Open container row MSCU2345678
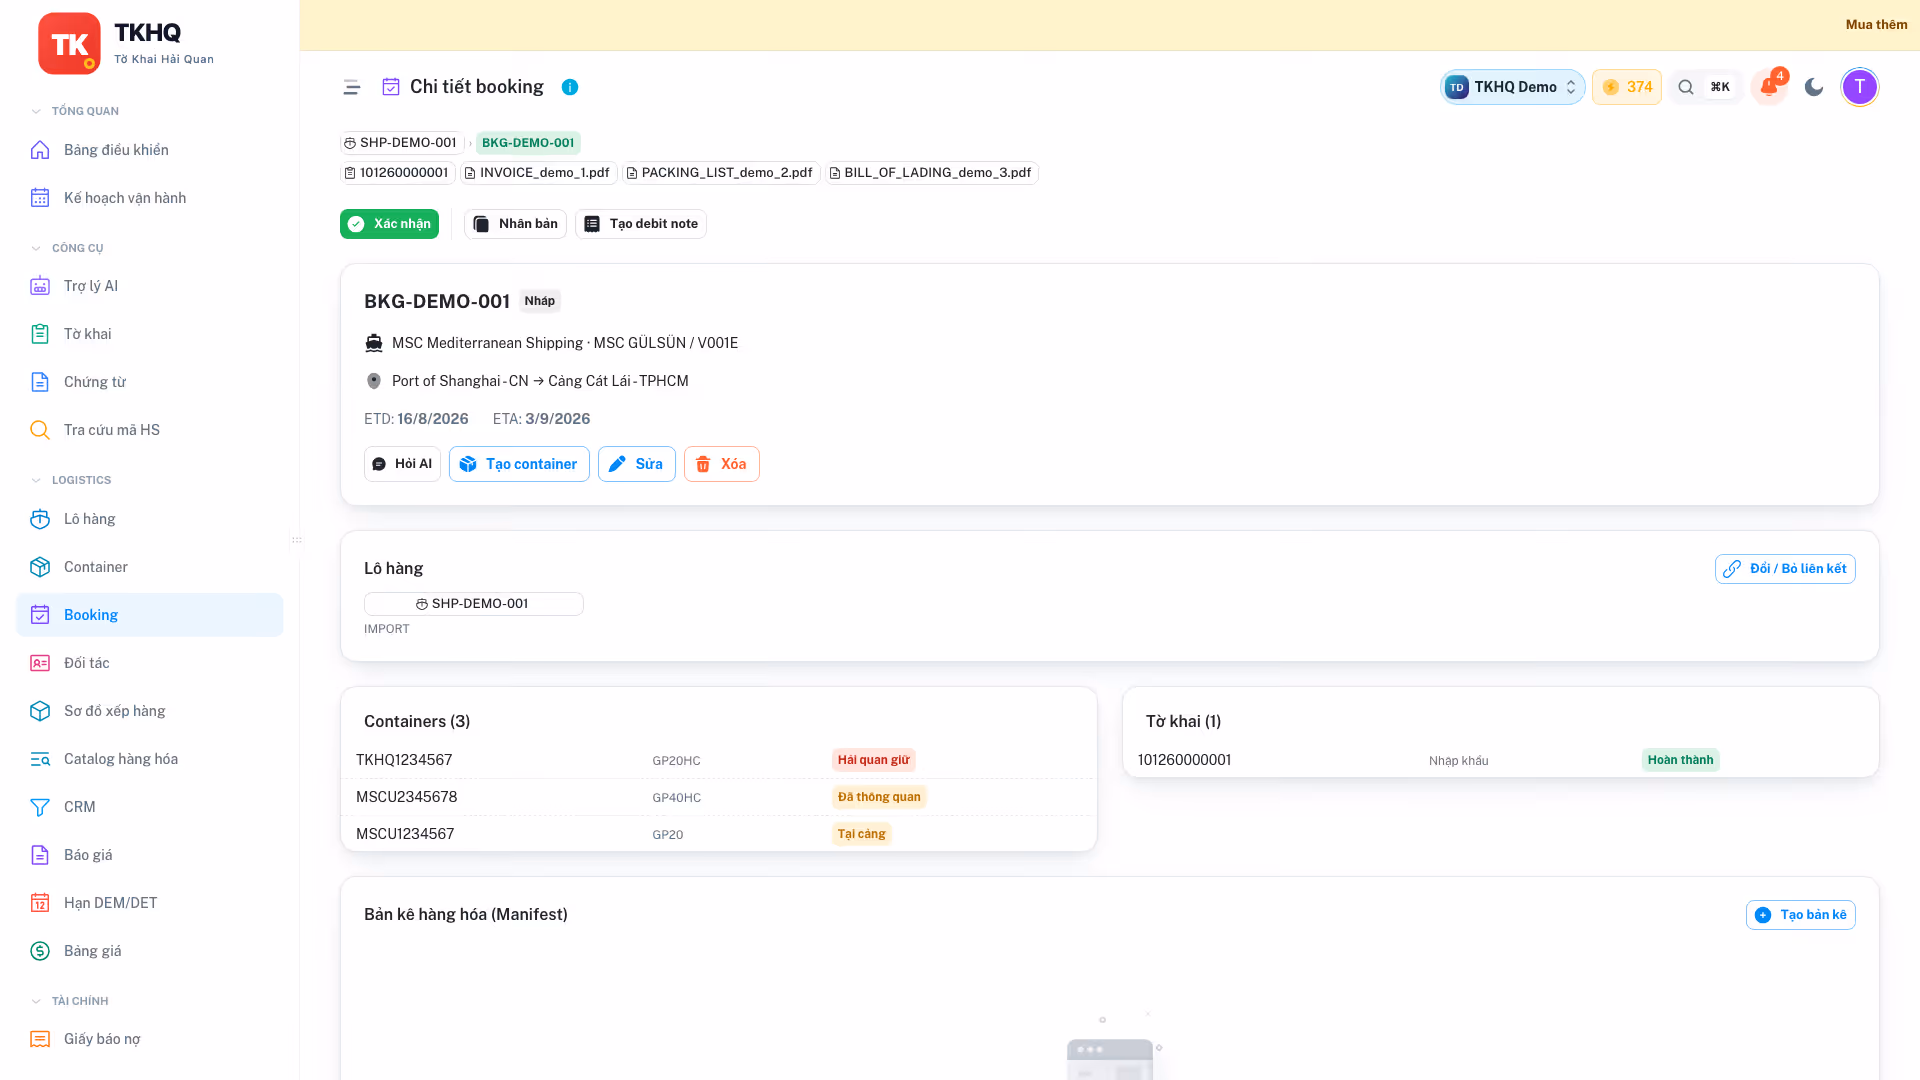The image size is (1920, 1080). pyautogui.click(x=718, y=797)
